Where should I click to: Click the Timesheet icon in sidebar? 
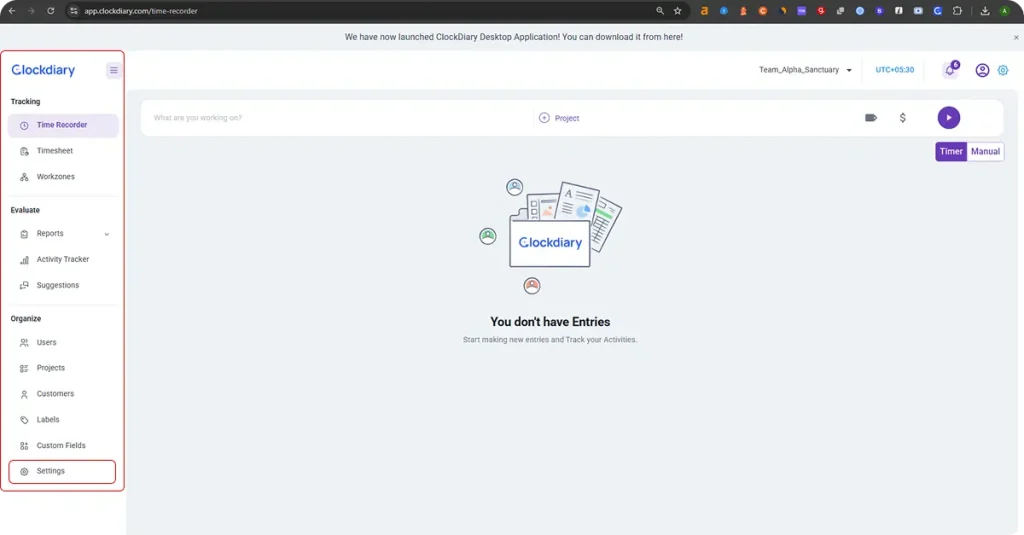pos(24,152)
